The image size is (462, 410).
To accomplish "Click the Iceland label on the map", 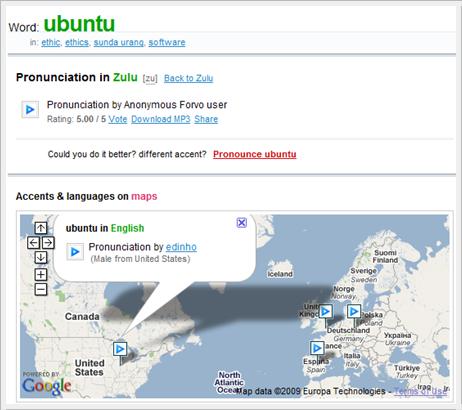I will 280,274.
